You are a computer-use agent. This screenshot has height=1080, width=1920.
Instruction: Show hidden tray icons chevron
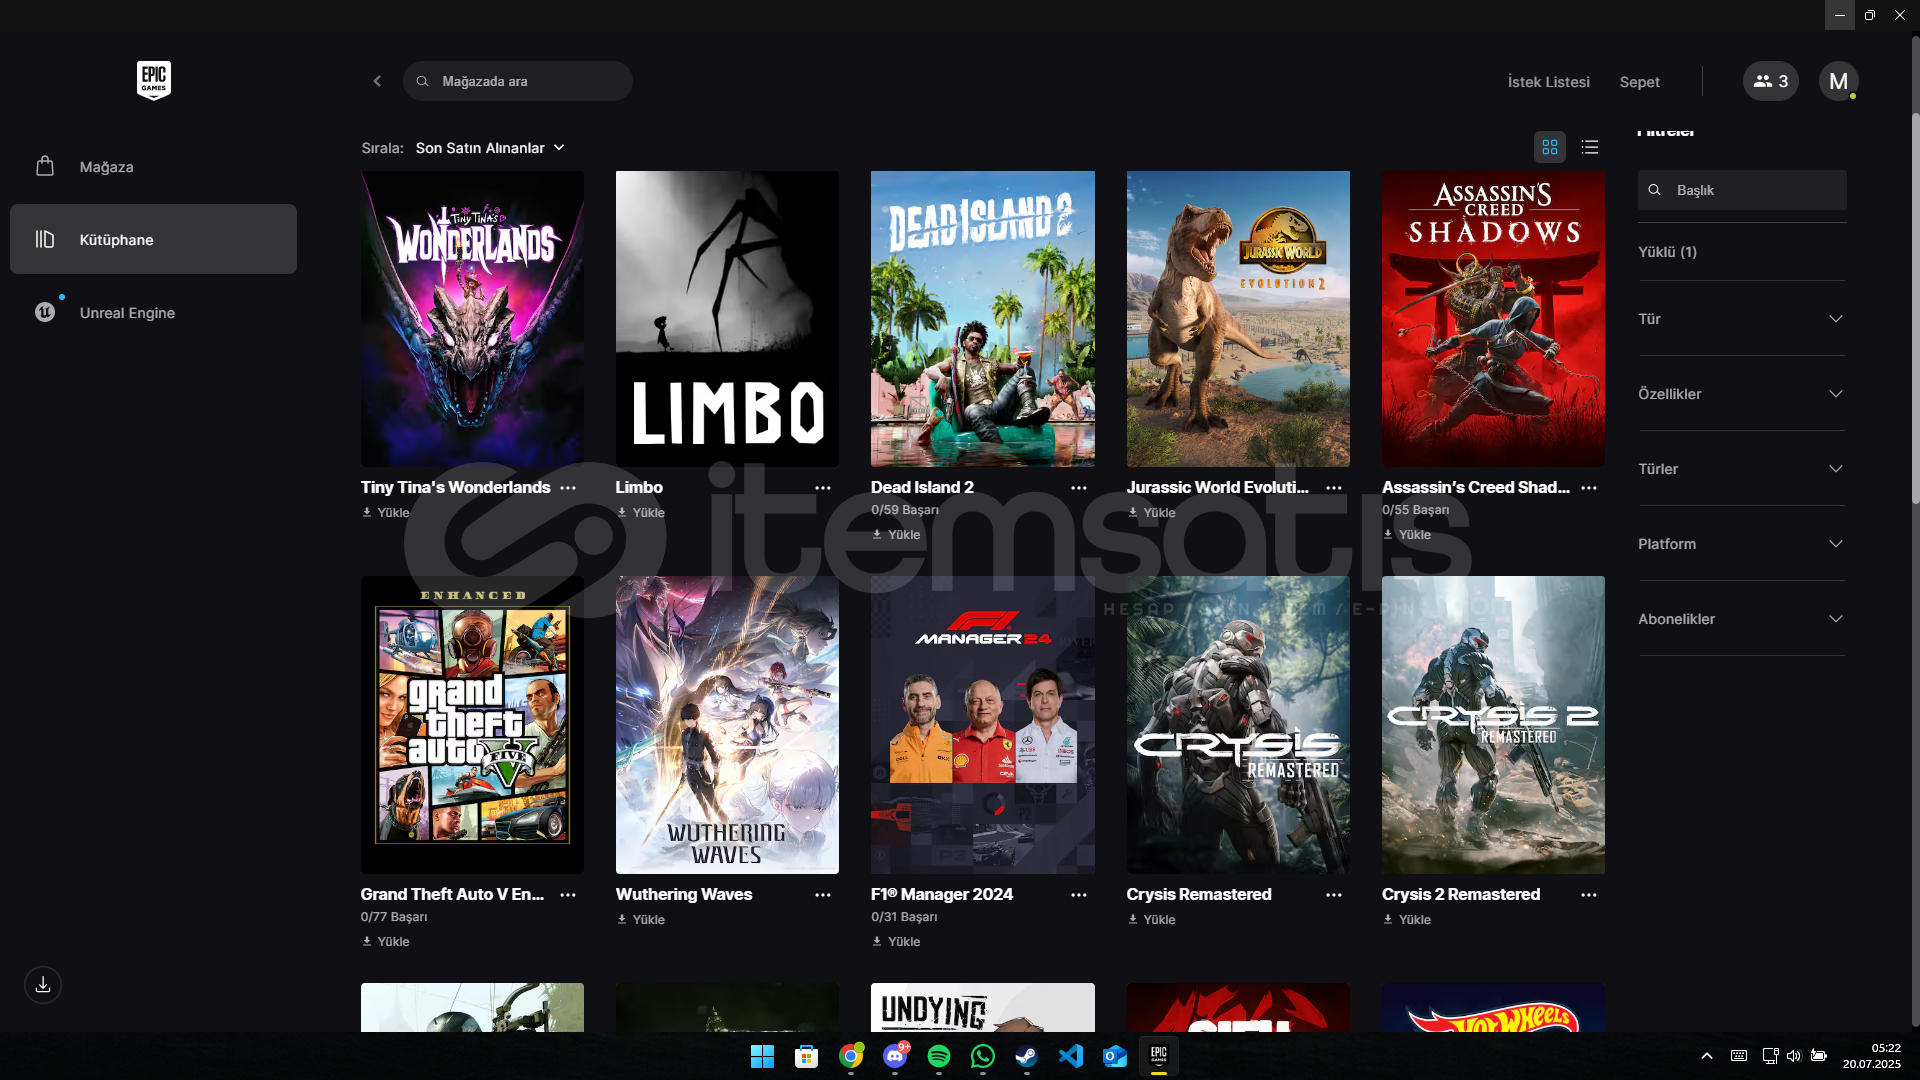tap(1707, 1056)
